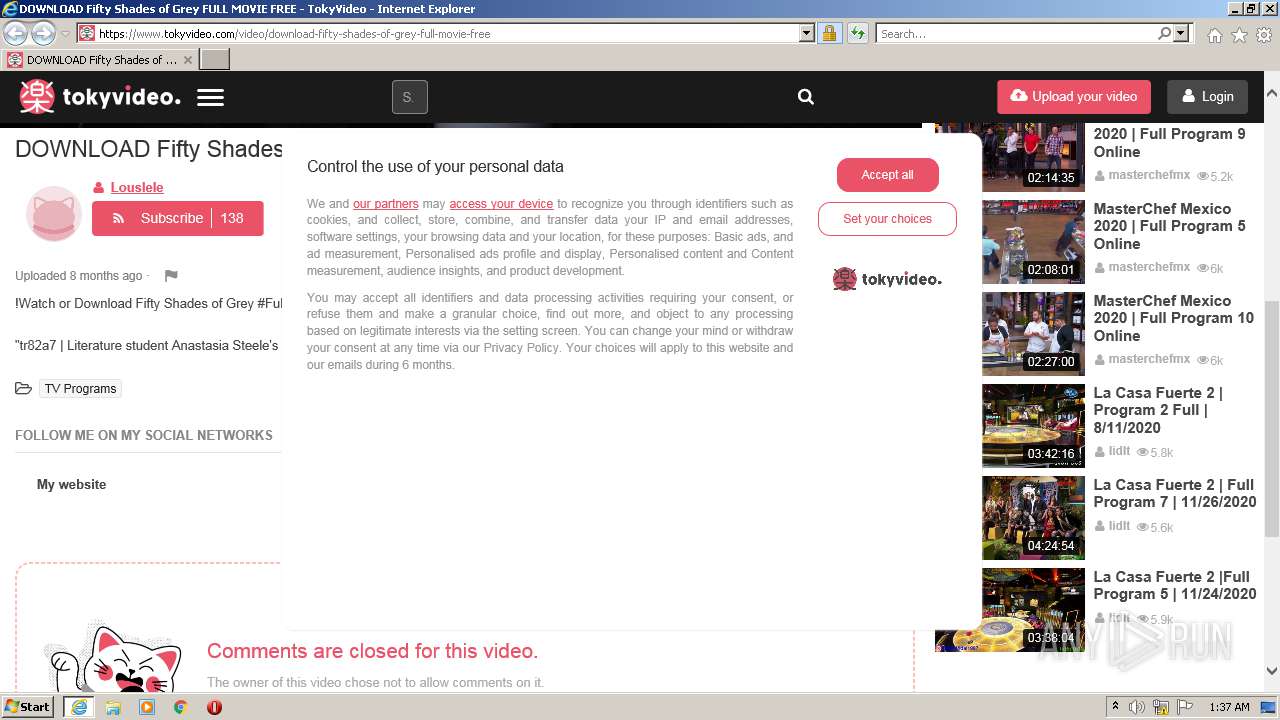The height and width of the screenshot is (720, 1280).
Task: Click the IE Home icon
Action: coord(1214,35)
